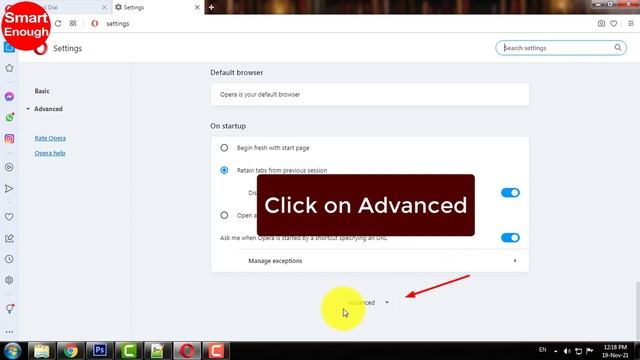
Task: Open Instagram in the sidebar
Action: 9,139
